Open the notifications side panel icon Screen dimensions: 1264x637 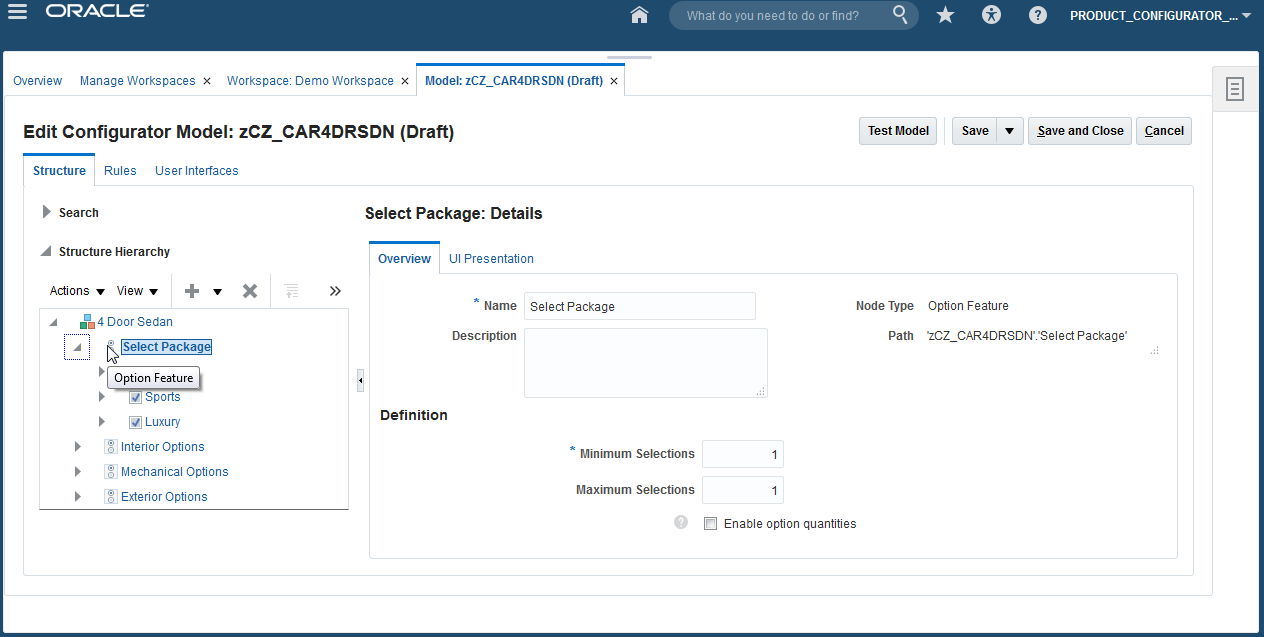point(1235,88)
